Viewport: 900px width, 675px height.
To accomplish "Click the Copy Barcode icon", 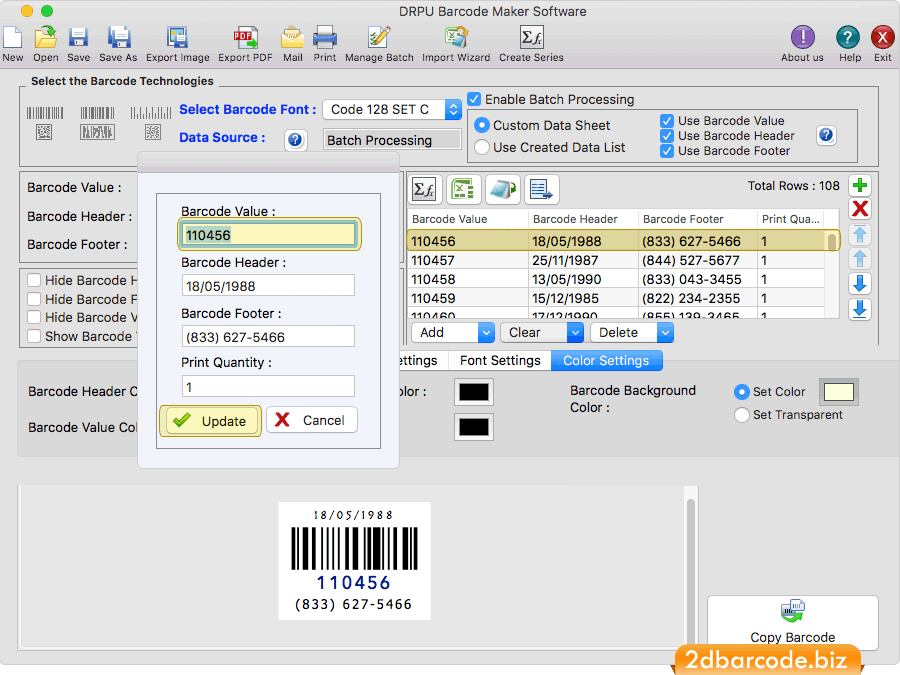I will pos(792,611).
